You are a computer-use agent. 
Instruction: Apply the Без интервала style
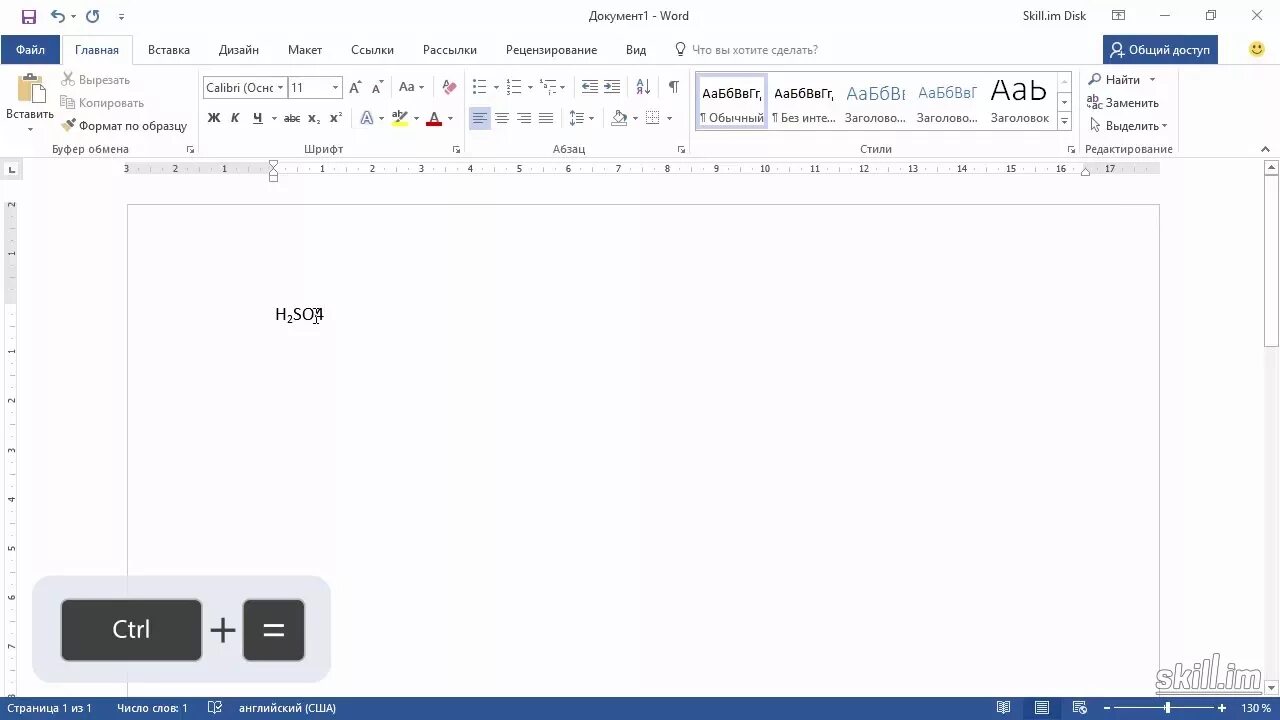(x=804, y=102)
